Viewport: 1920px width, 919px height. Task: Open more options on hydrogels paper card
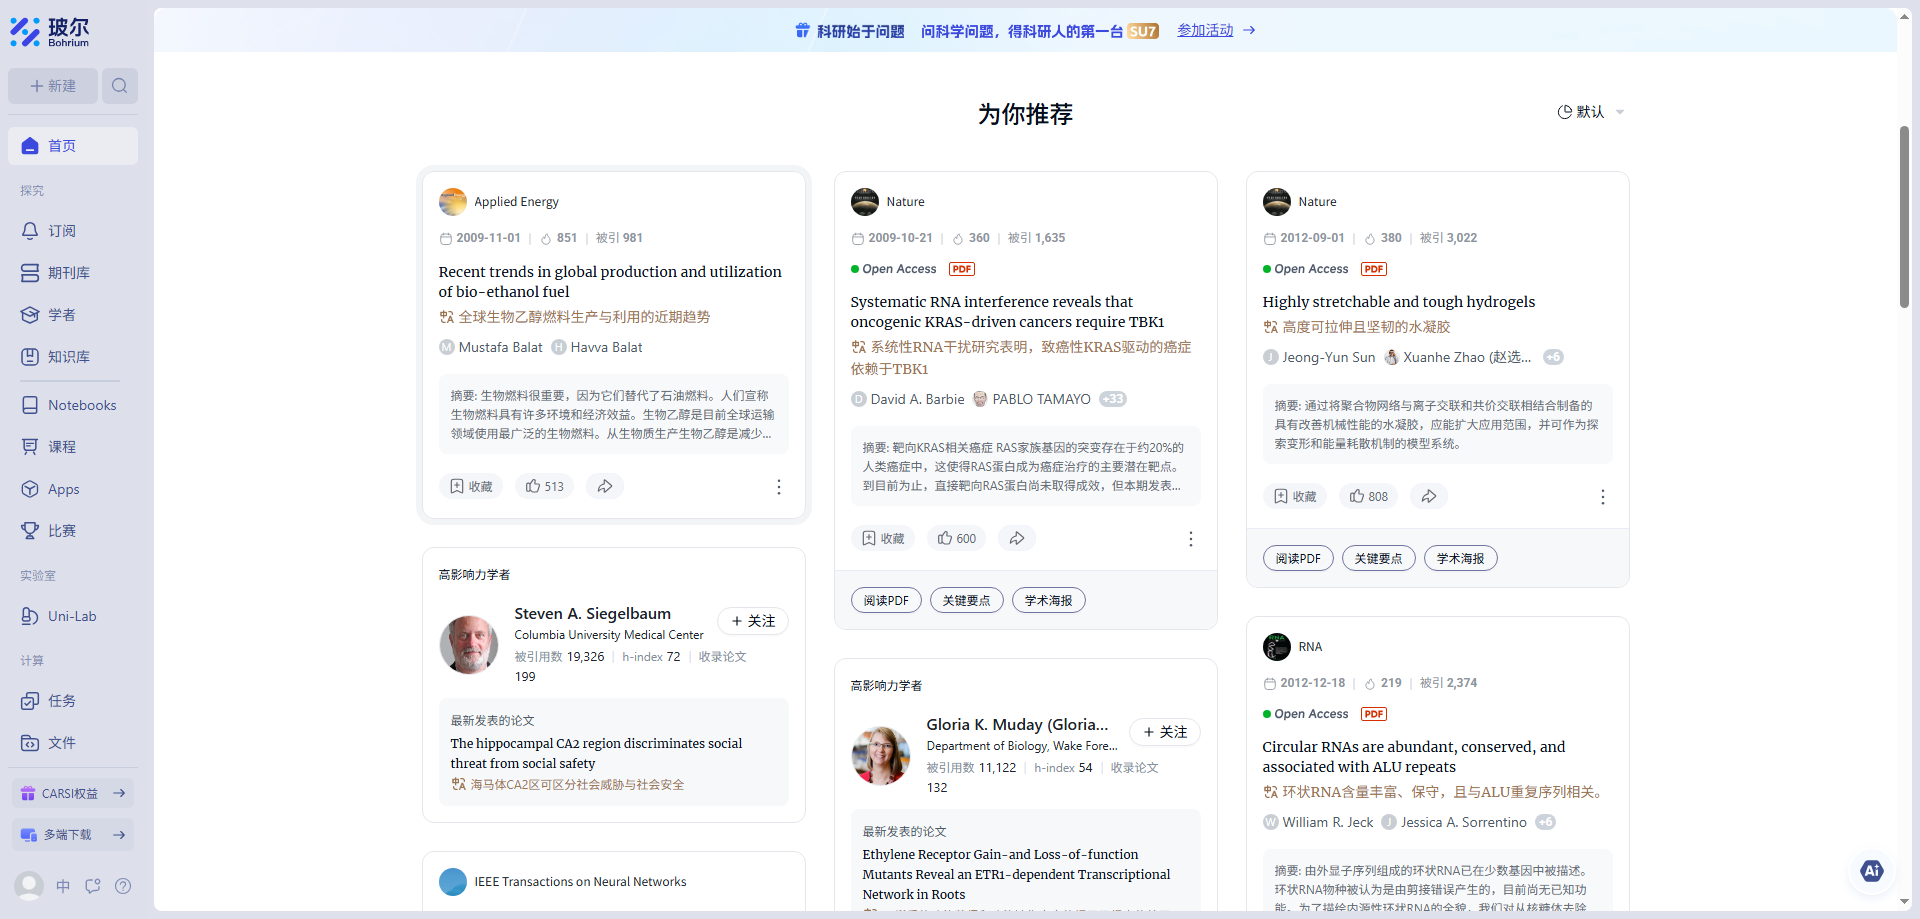[x=1602, y=497]
